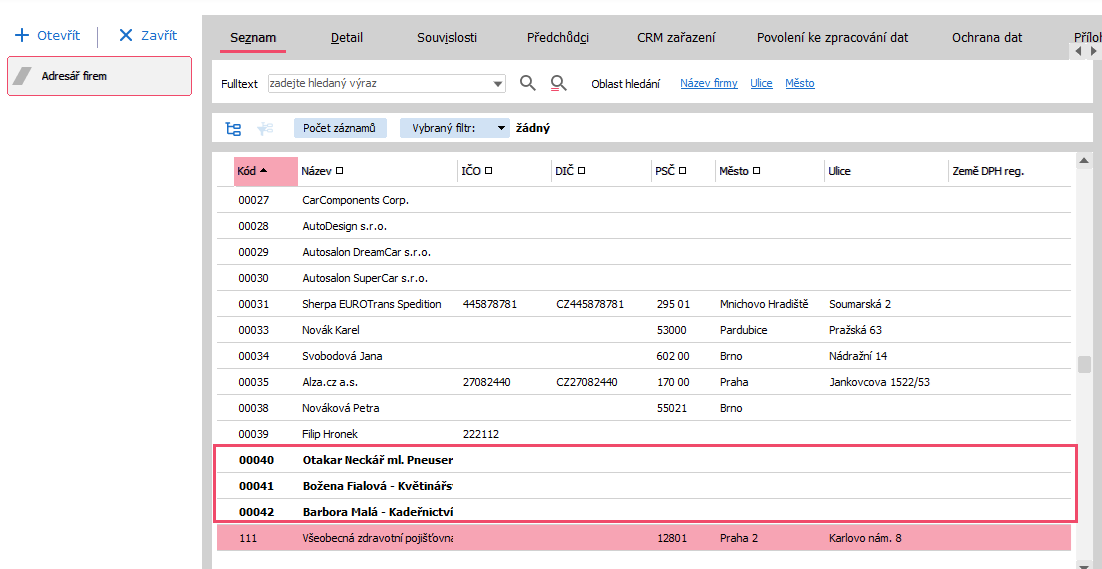Select the row for Alza.cz a.s.
Image resolution: width=1102 pixels, height=569 pixels.
(x=330, y=382)
